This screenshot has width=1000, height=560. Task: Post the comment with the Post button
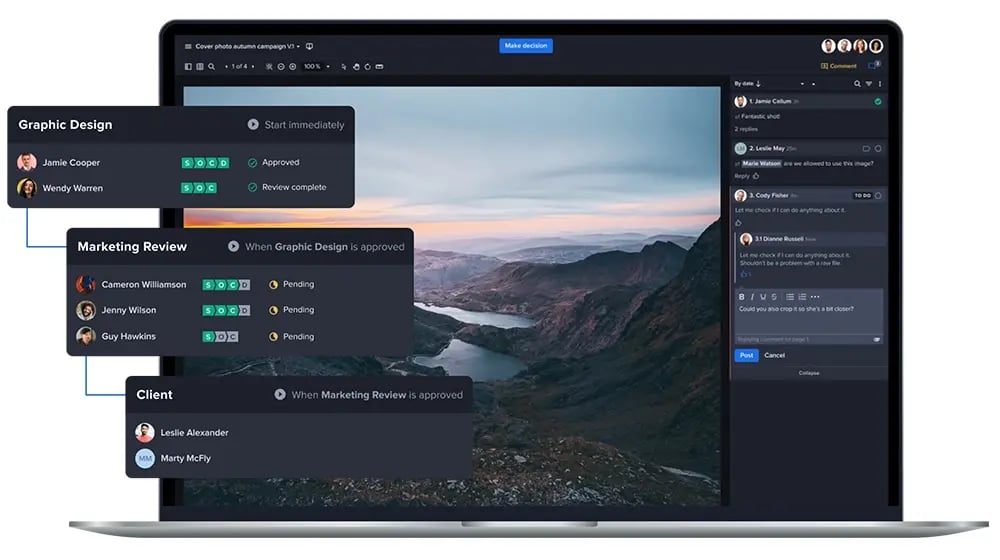(x=746, y=355)
